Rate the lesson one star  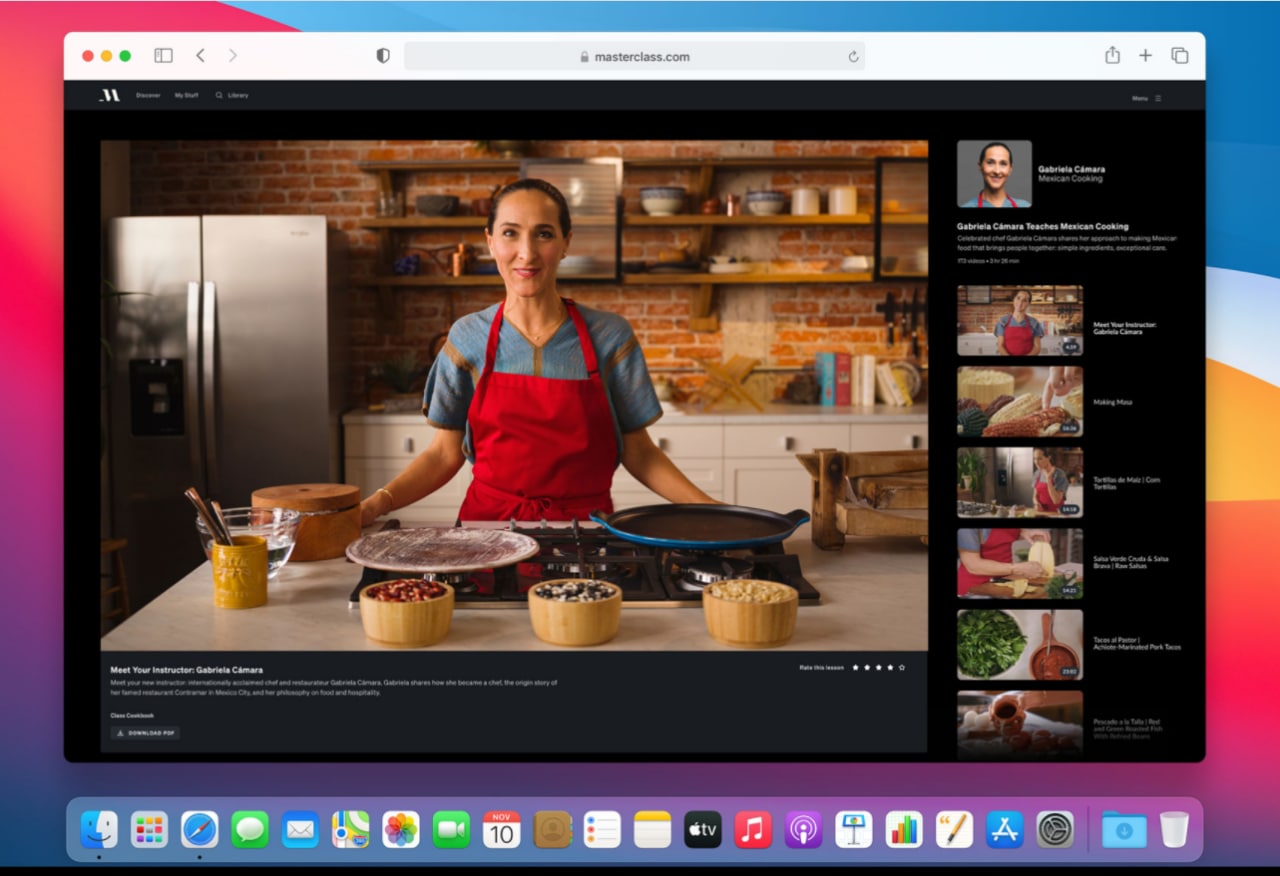click(855, 667)
